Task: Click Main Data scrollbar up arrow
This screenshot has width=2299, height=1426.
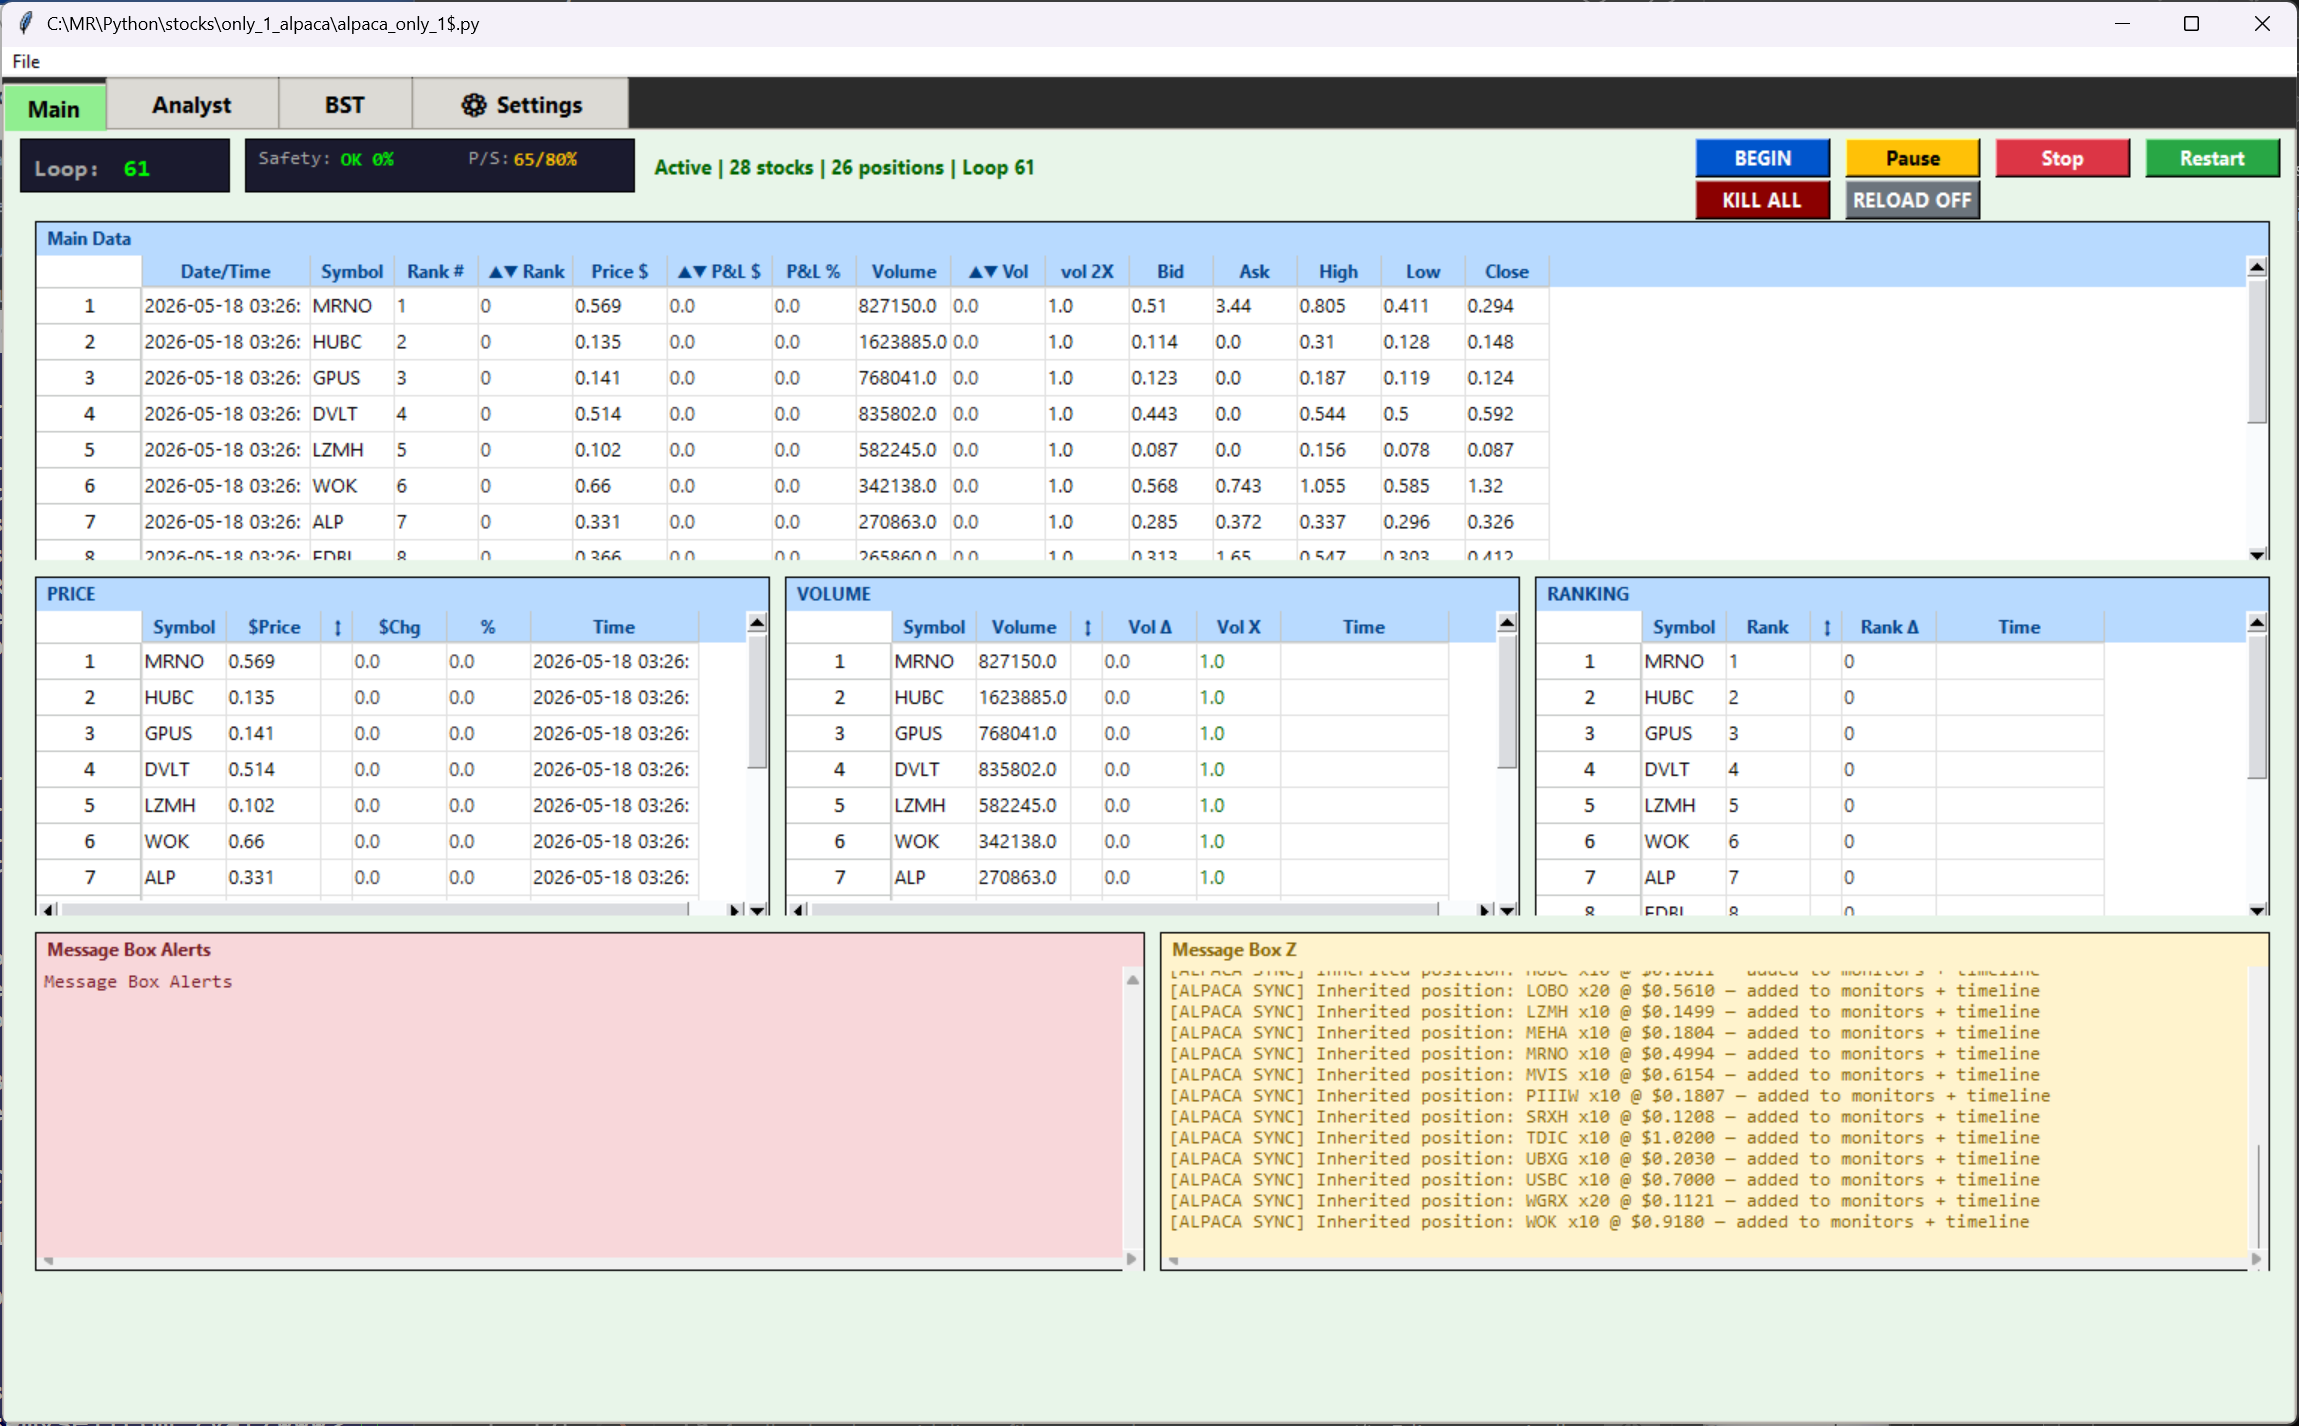Action: point(2257,267)
